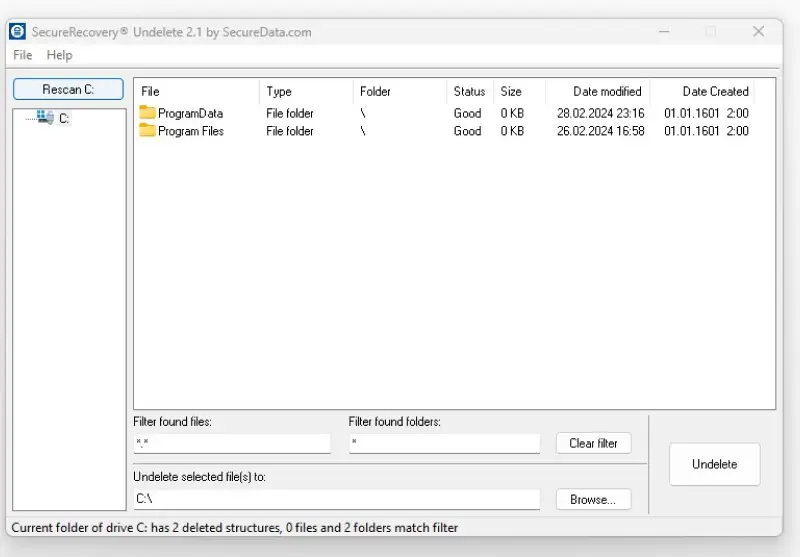Click created date of Program Files row

coord(706,131)
